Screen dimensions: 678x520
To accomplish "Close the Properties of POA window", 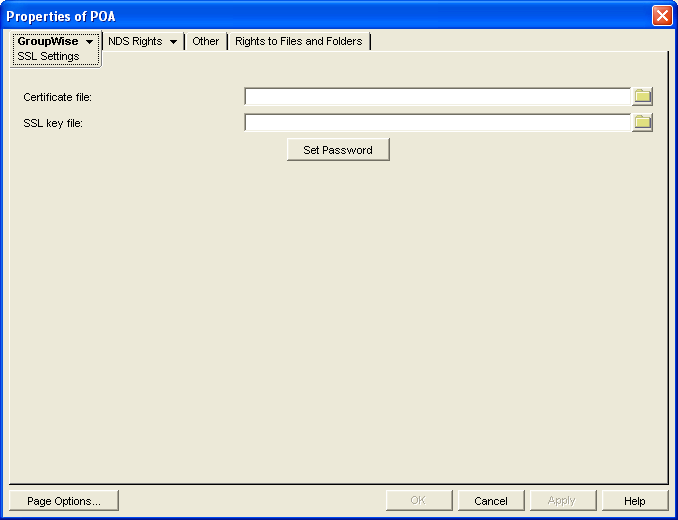I will (662, 16).
